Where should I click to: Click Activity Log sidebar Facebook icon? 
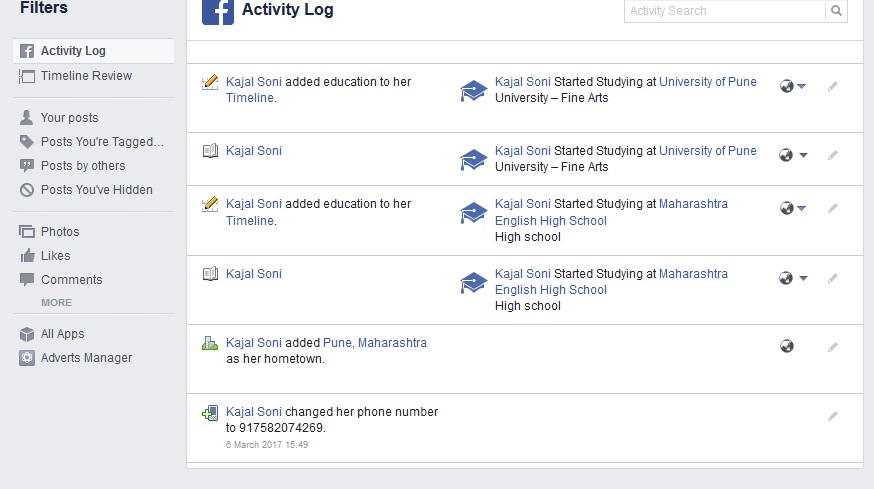27,51
